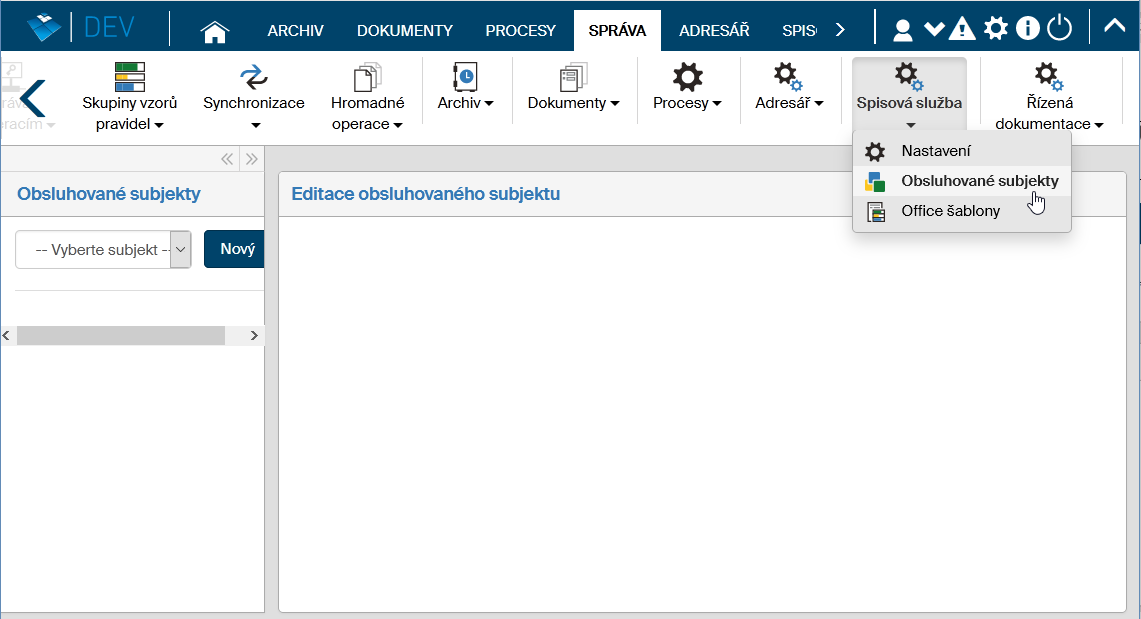
Task: Open the user profile icon
Action: [x=902, y=29]
